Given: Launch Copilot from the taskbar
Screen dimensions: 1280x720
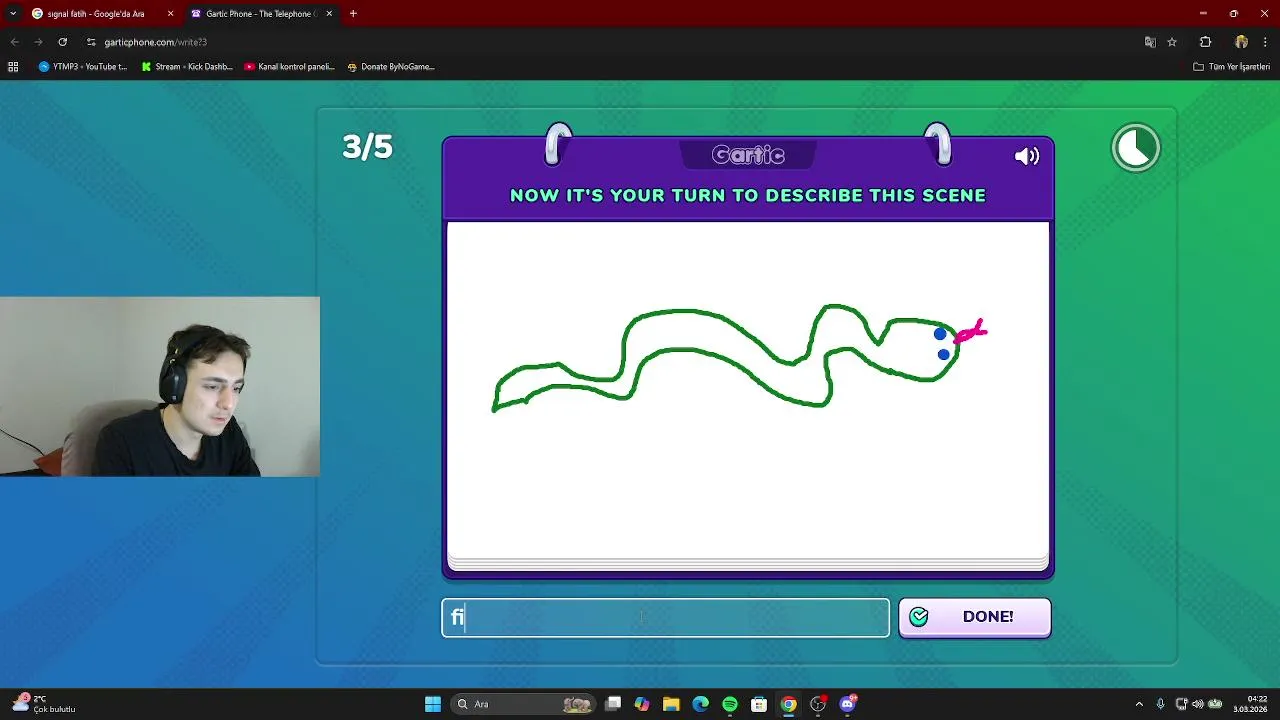Looking at the screenshot, I should click(x=642, y=704).
